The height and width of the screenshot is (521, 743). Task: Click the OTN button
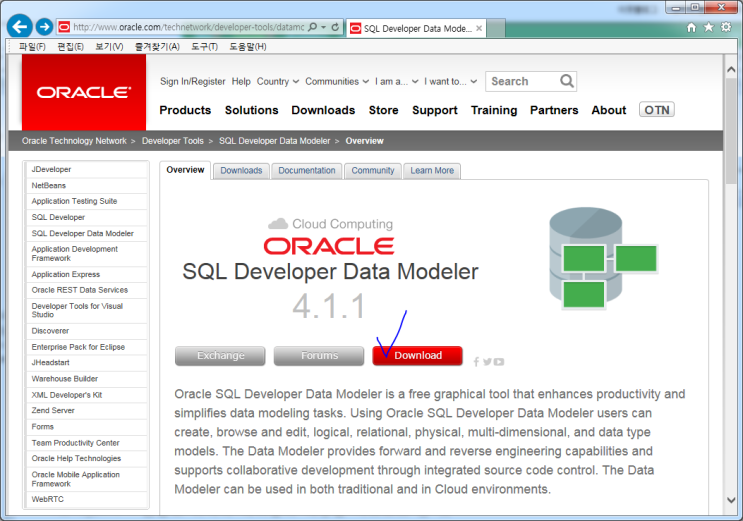click(x=657, y=110)
